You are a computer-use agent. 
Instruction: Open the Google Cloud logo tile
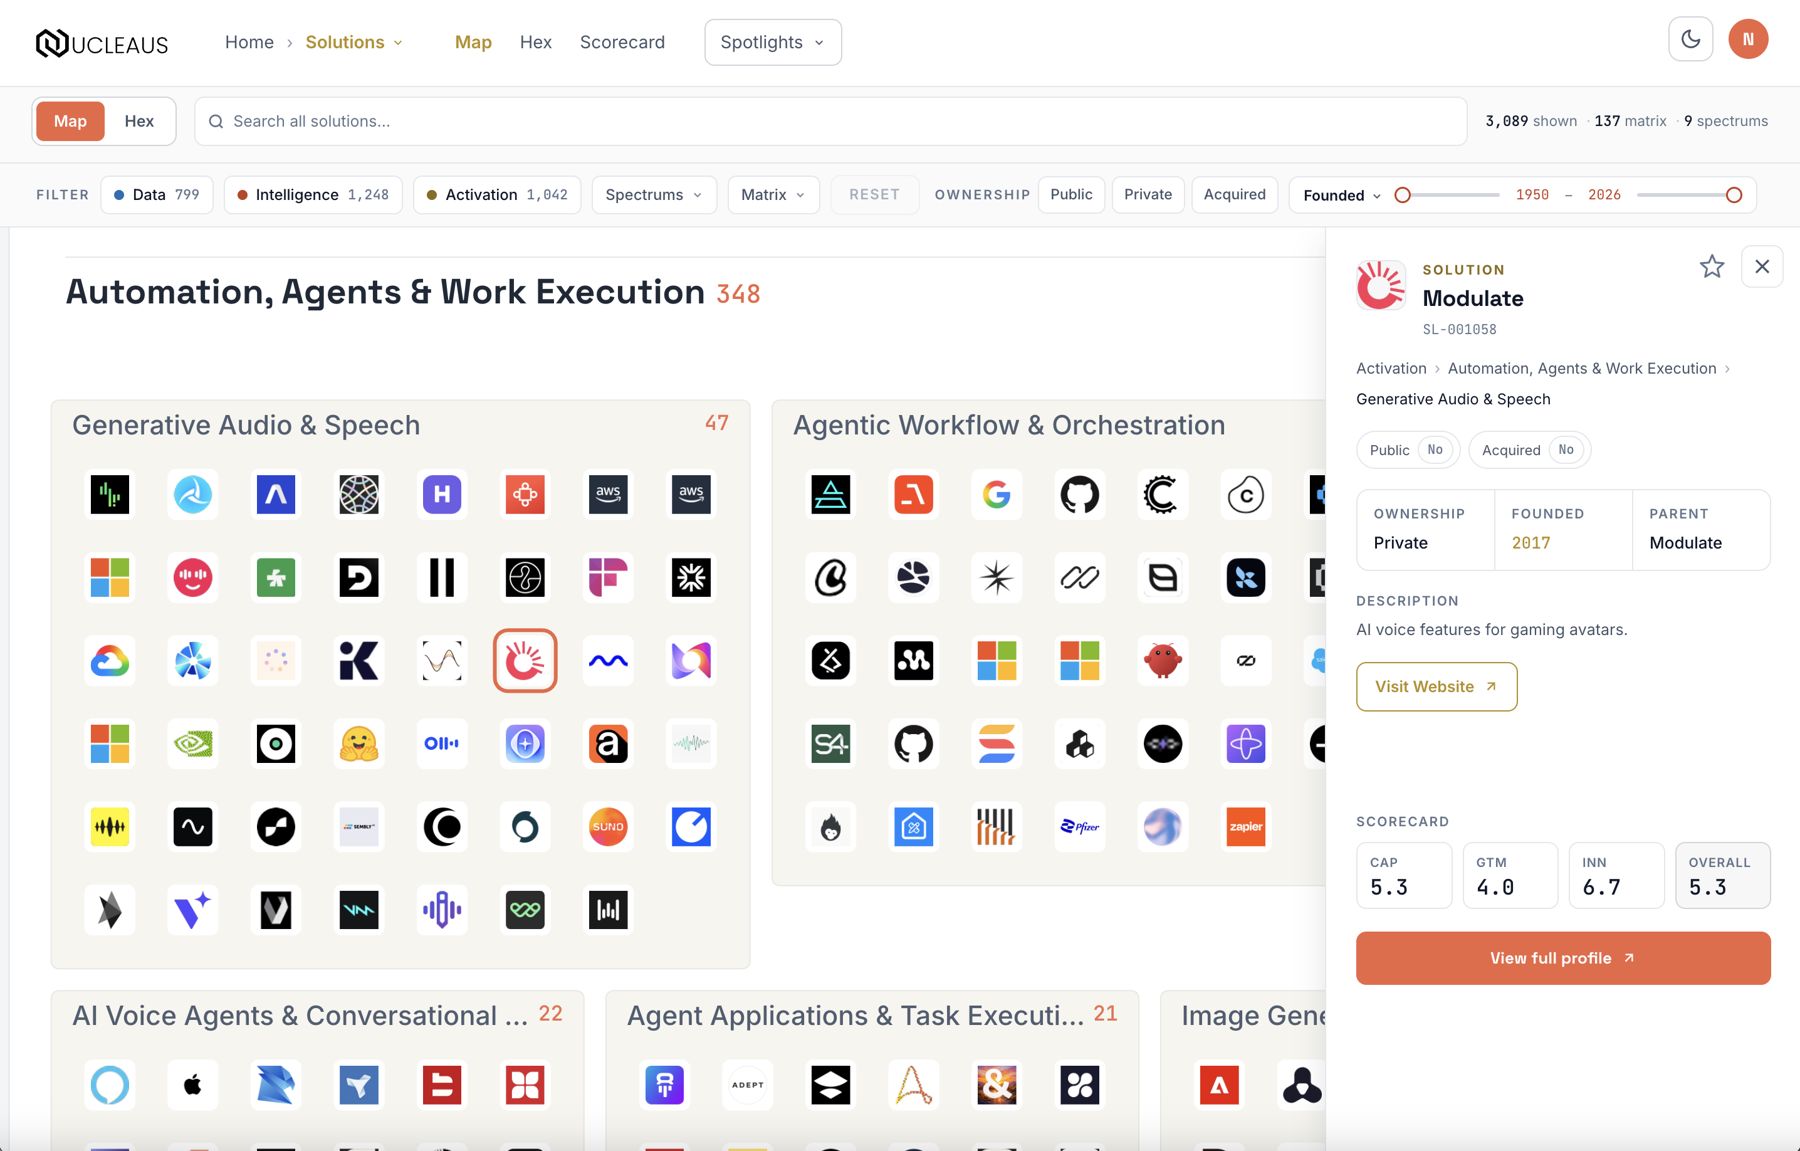(110, 660)
